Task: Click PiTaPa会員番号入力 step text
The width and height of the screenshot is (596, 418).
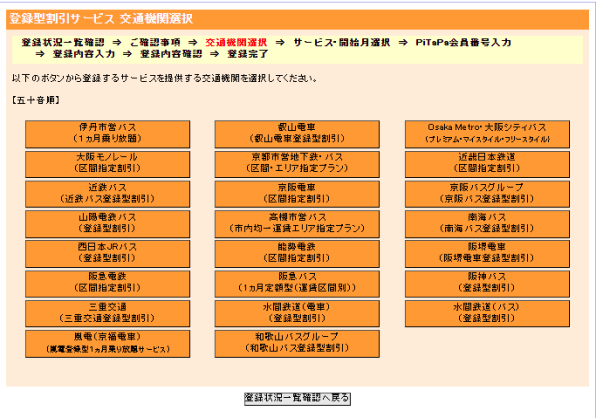Action: tap(463, 42)
